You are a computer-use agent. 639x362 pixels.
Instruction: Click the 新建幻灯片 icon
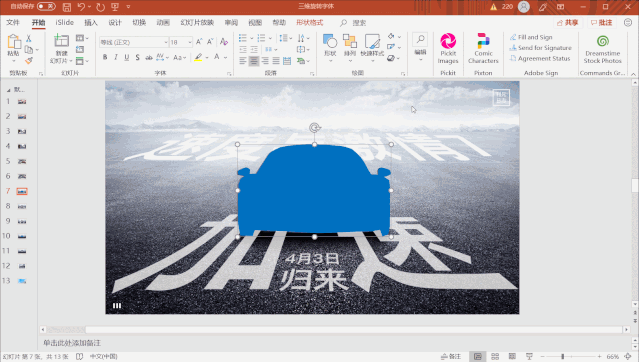(62, 41)
